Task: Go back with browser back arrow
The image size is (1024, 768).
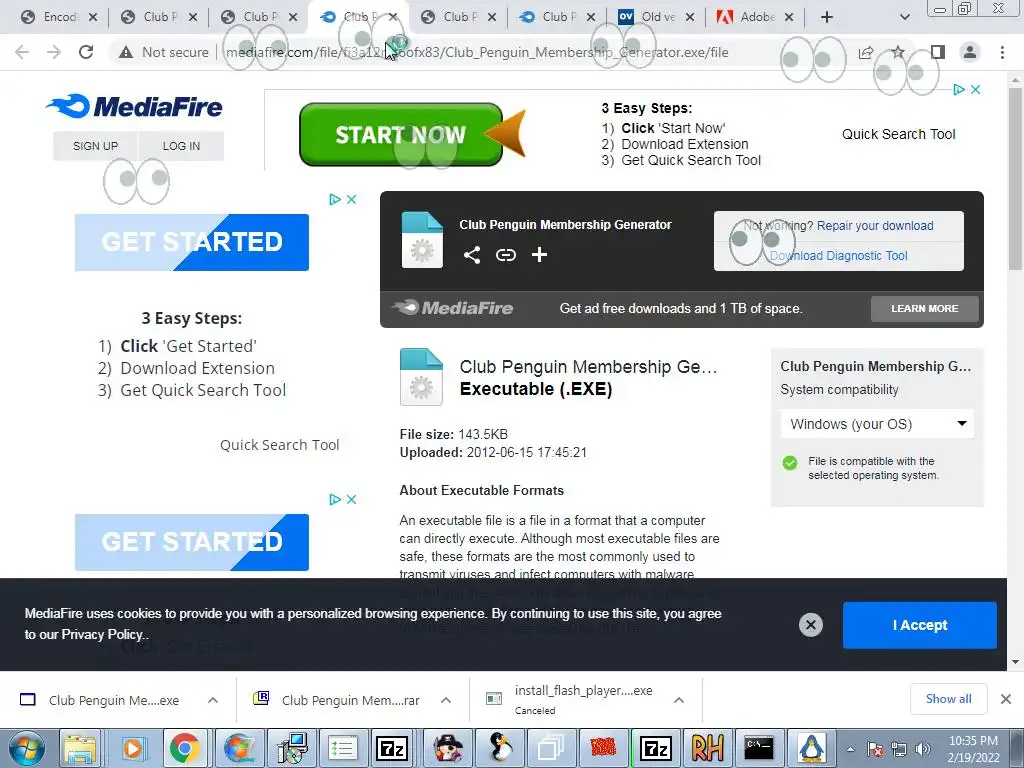Action: 22,52
